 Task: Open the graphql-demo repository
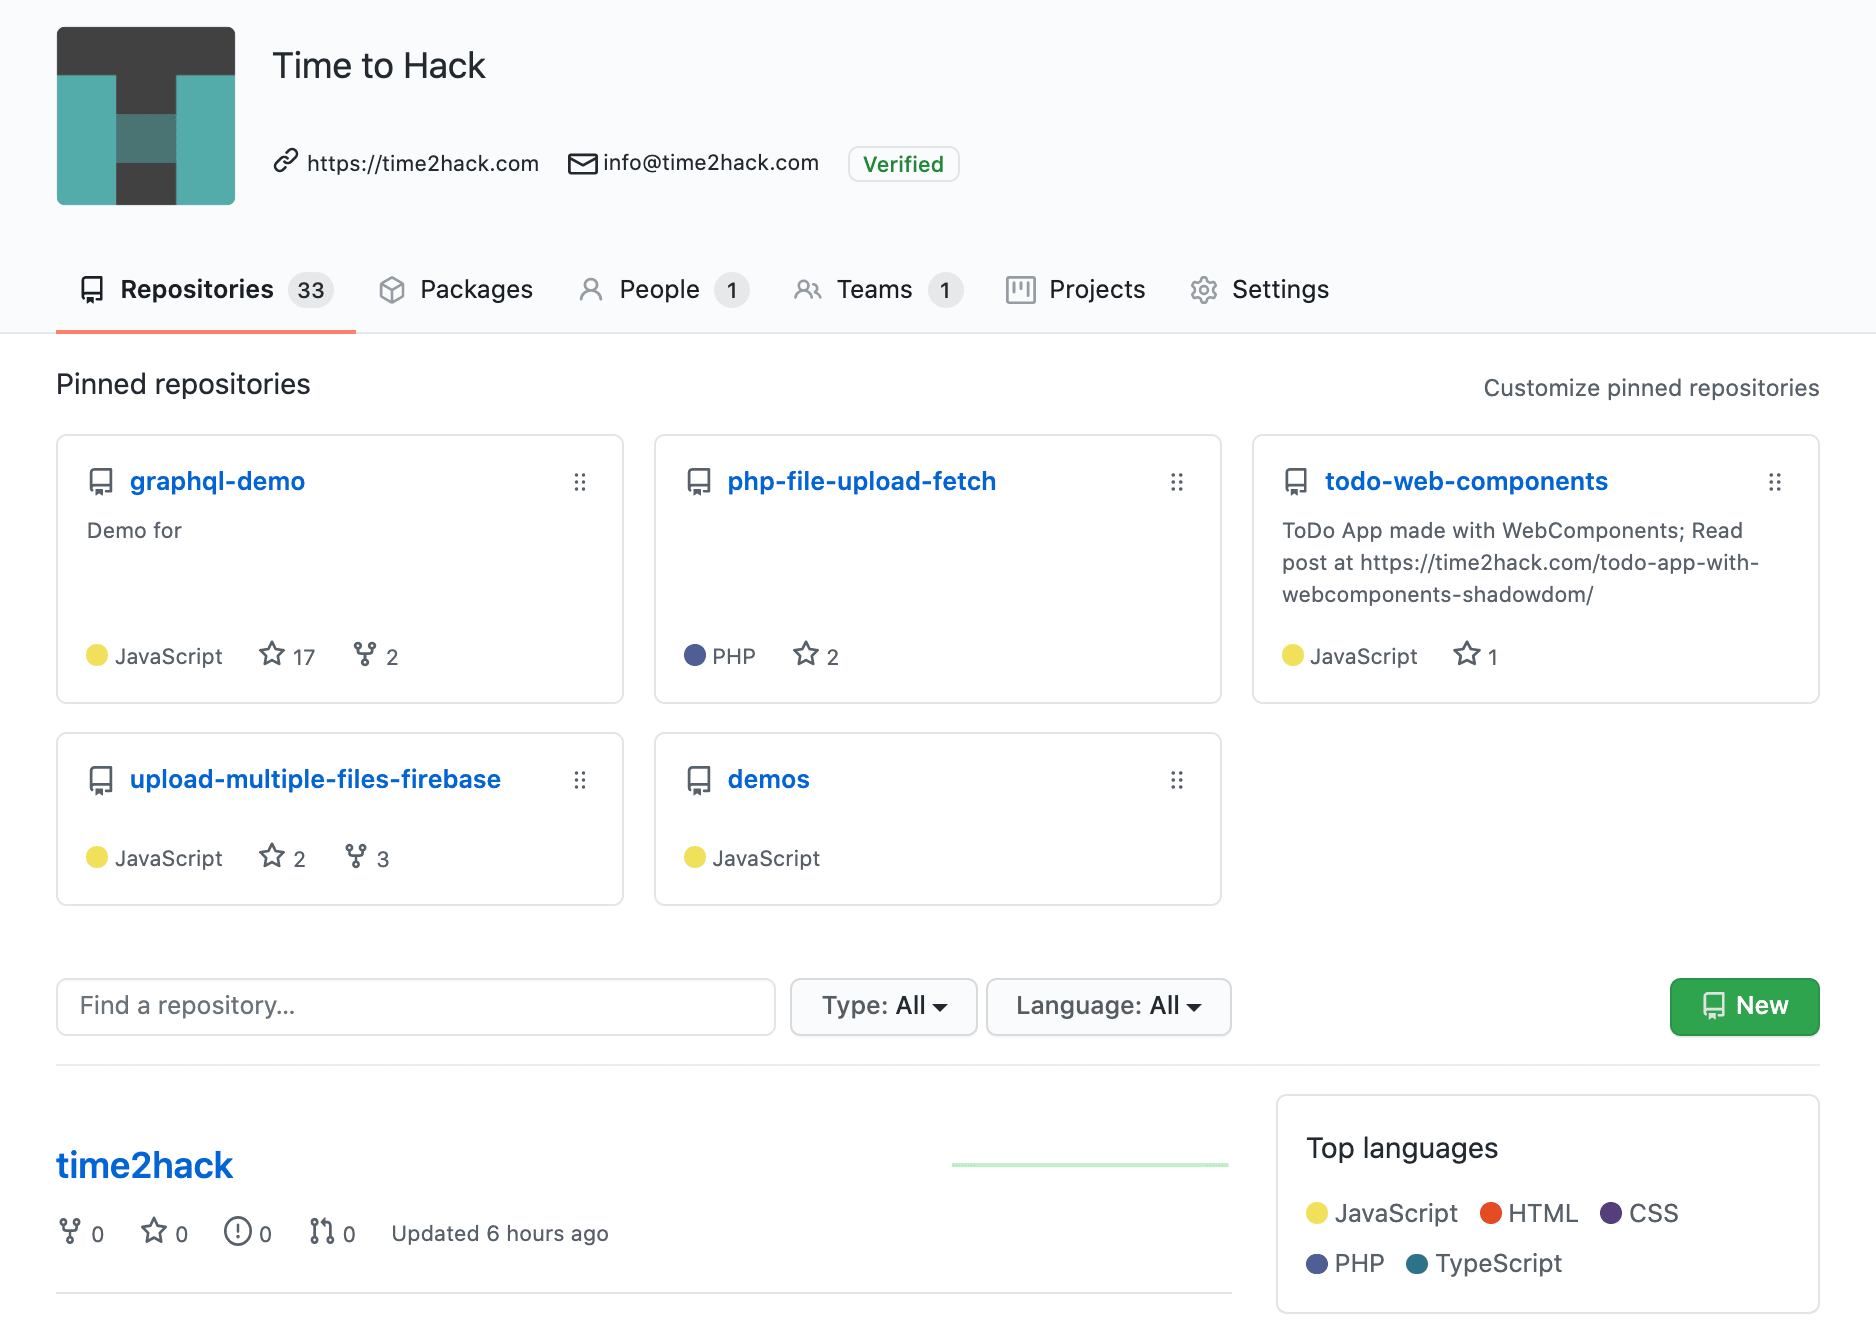pyautogui.click(x=217, y=481)
